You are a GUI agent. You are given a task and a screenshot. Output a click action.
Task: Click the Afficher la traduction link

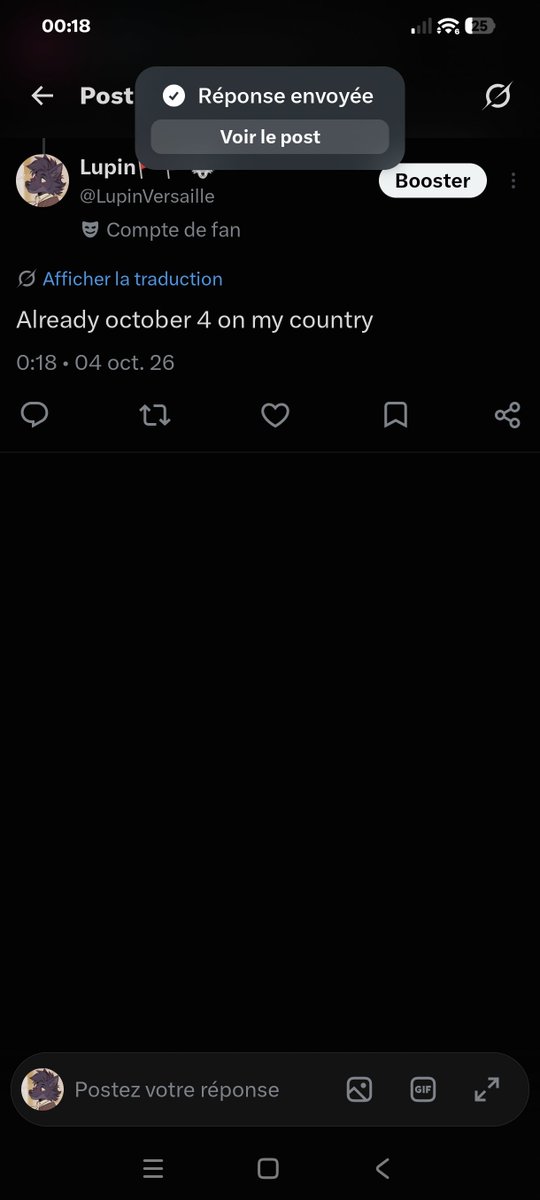(x=132, y=279)
